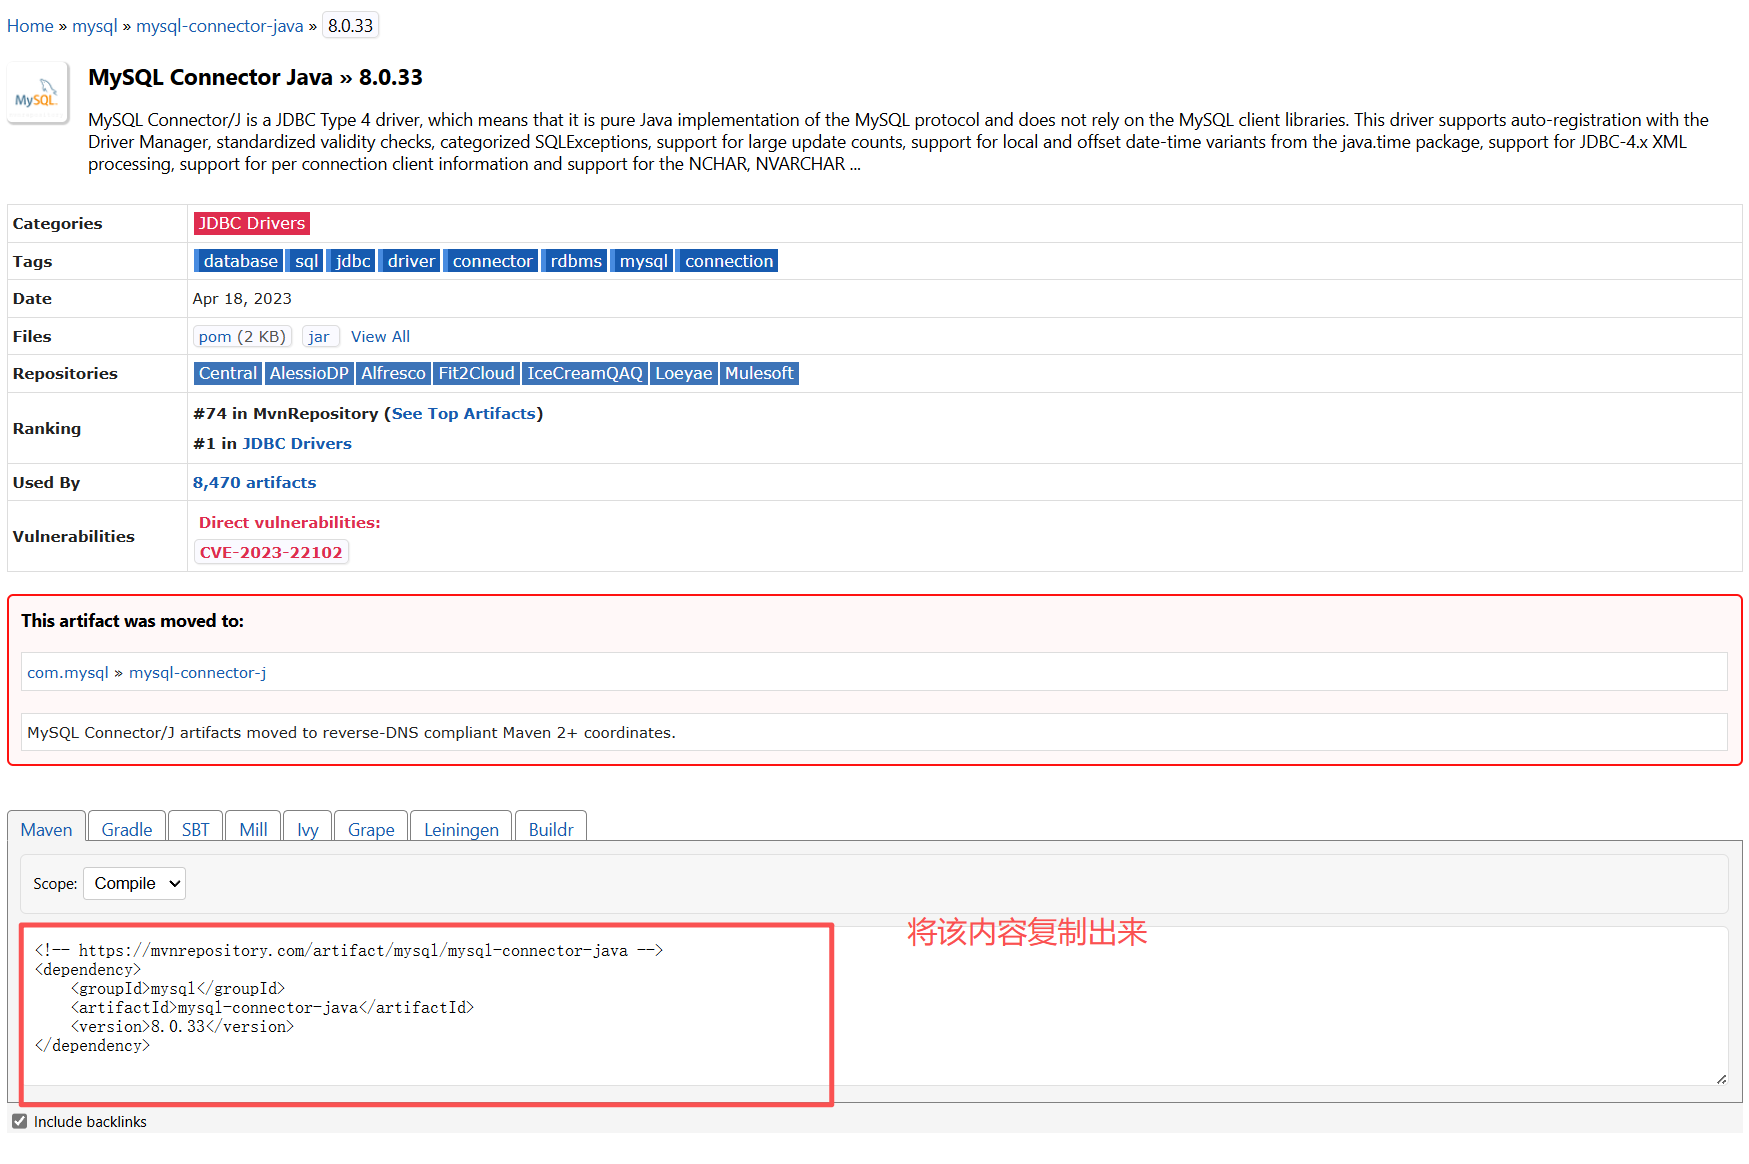Select the connection tag
This screenshot has width=1749, height=1164.
click(728, 261)
